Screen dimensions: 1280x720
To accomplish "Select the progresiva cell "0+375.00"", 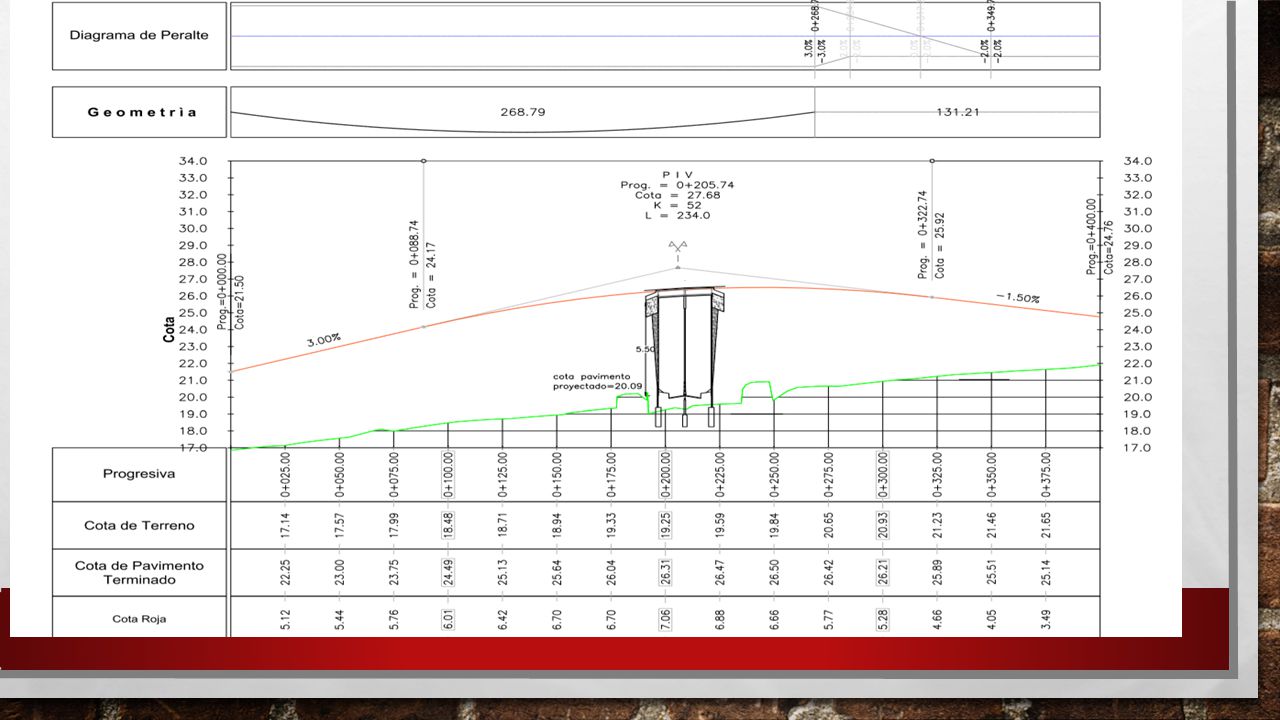I will click(1045, 476).
